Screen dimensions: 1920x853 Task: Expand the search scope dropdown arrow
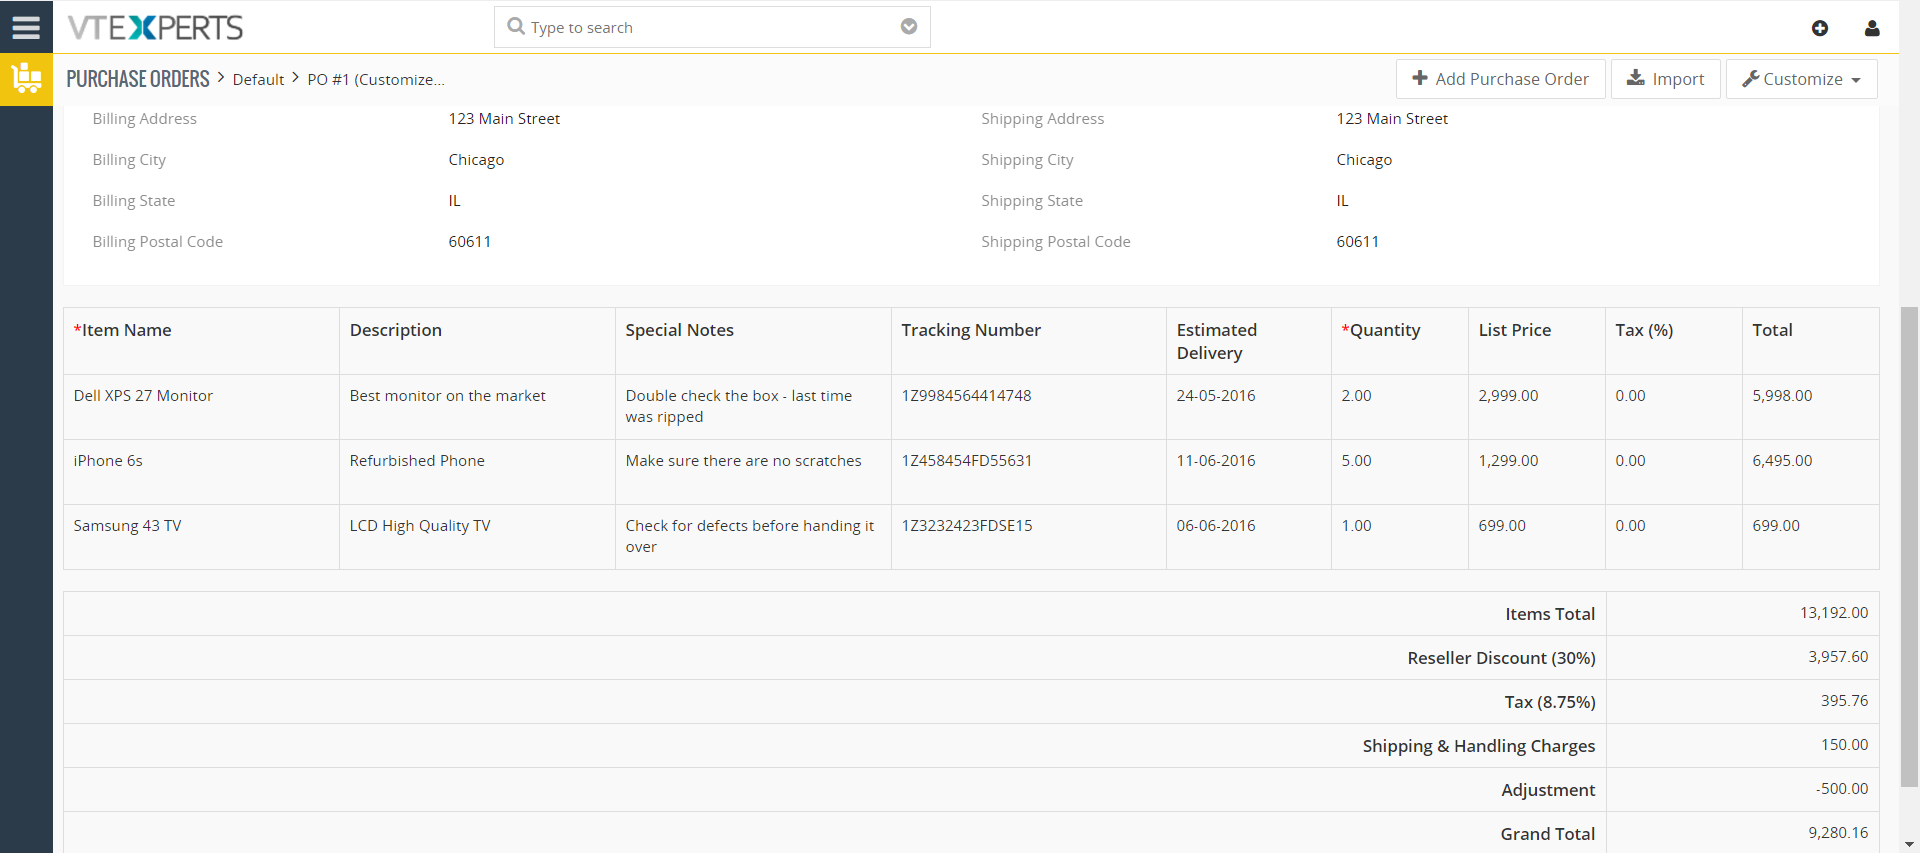click(909, 26)
